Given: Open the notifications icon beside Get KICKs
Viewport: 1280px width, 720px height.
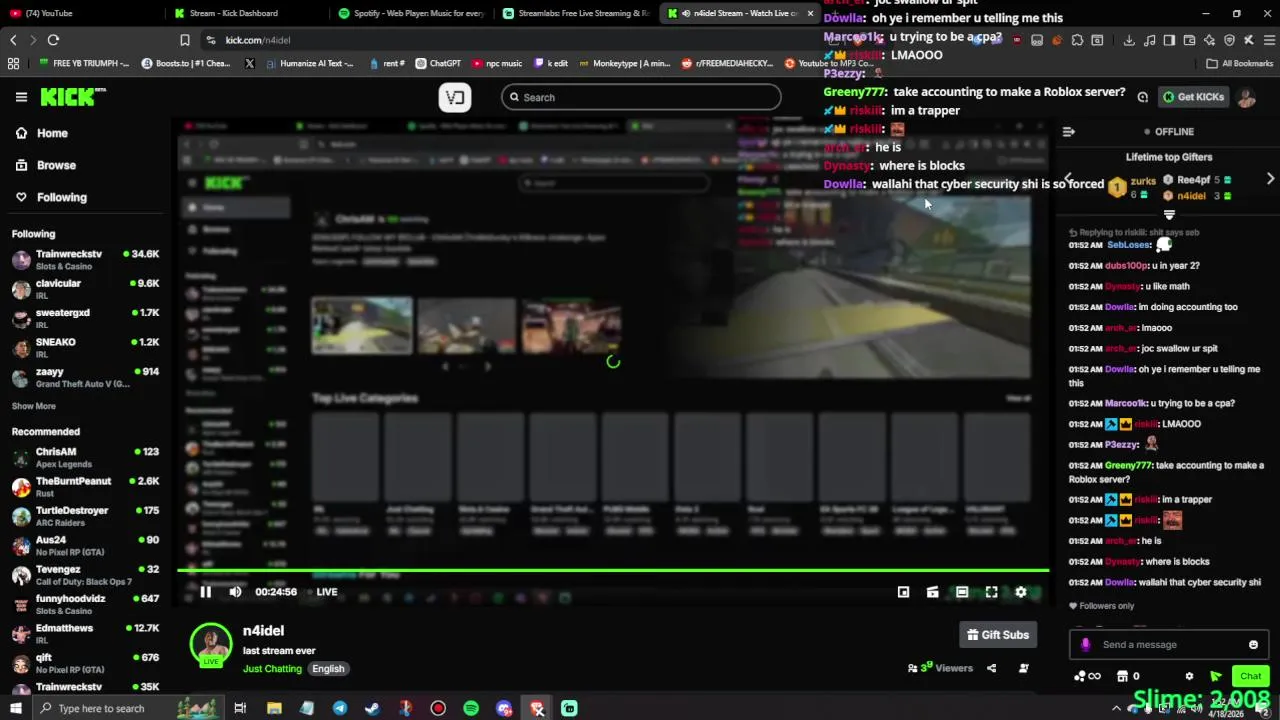Looking at the screenshot, I should 1142,97.
